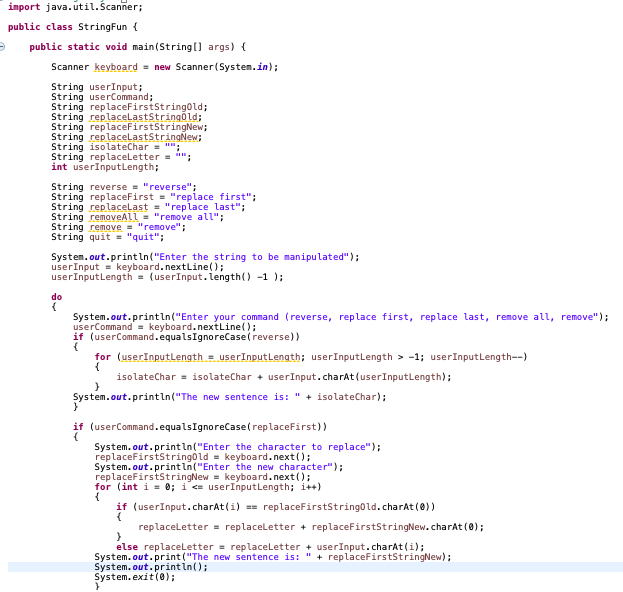Click the underlined "keyboard" variable in Scanner declaration
Viewport: 623px width, 592px height.
(116, 67)
